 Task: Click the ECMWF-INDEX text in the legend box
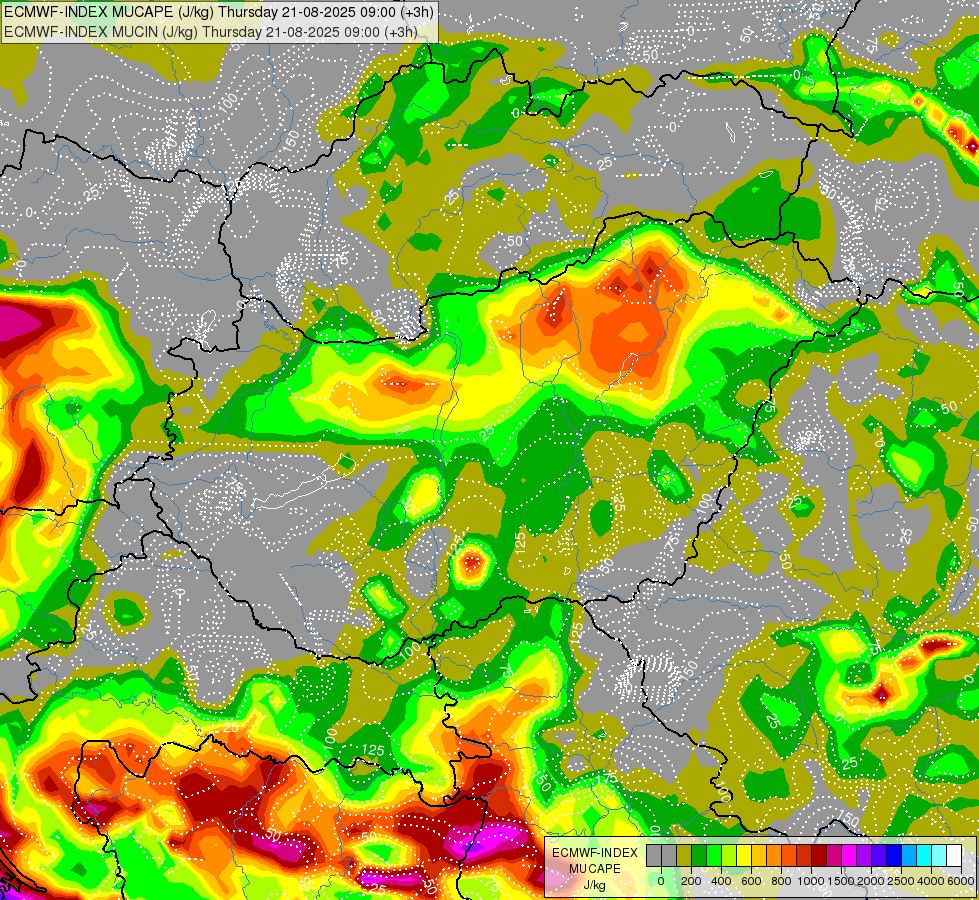(x=595, y=853)
